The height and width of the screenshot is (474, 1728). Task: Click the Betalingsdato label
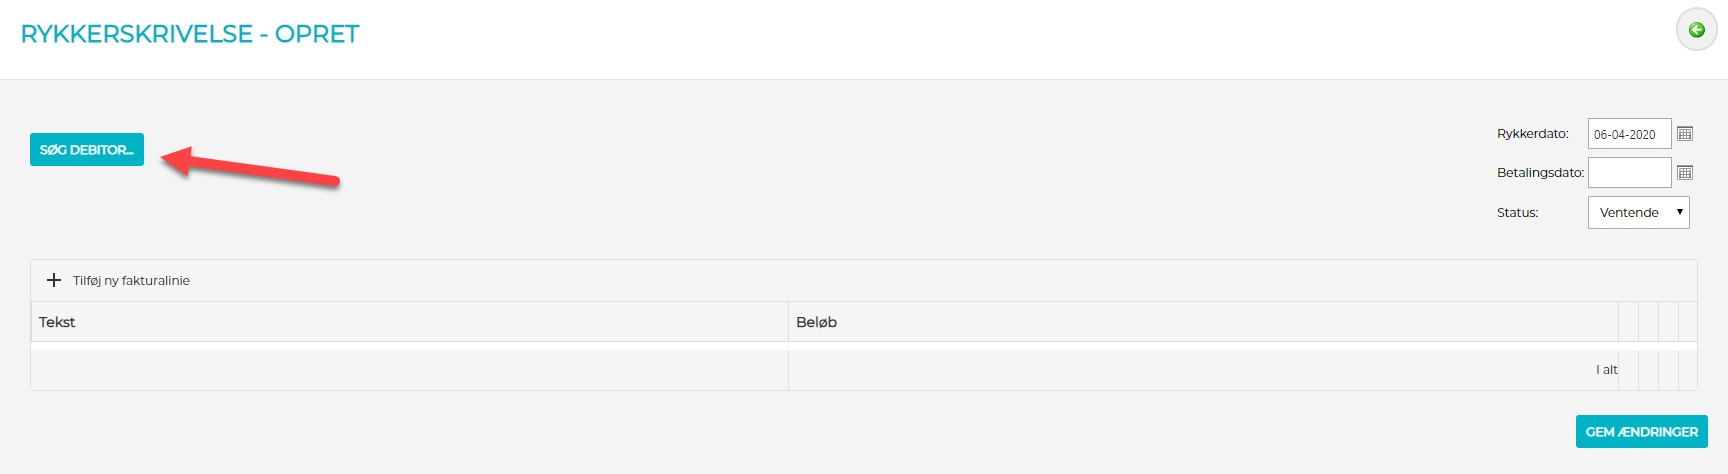point(1540,173)
